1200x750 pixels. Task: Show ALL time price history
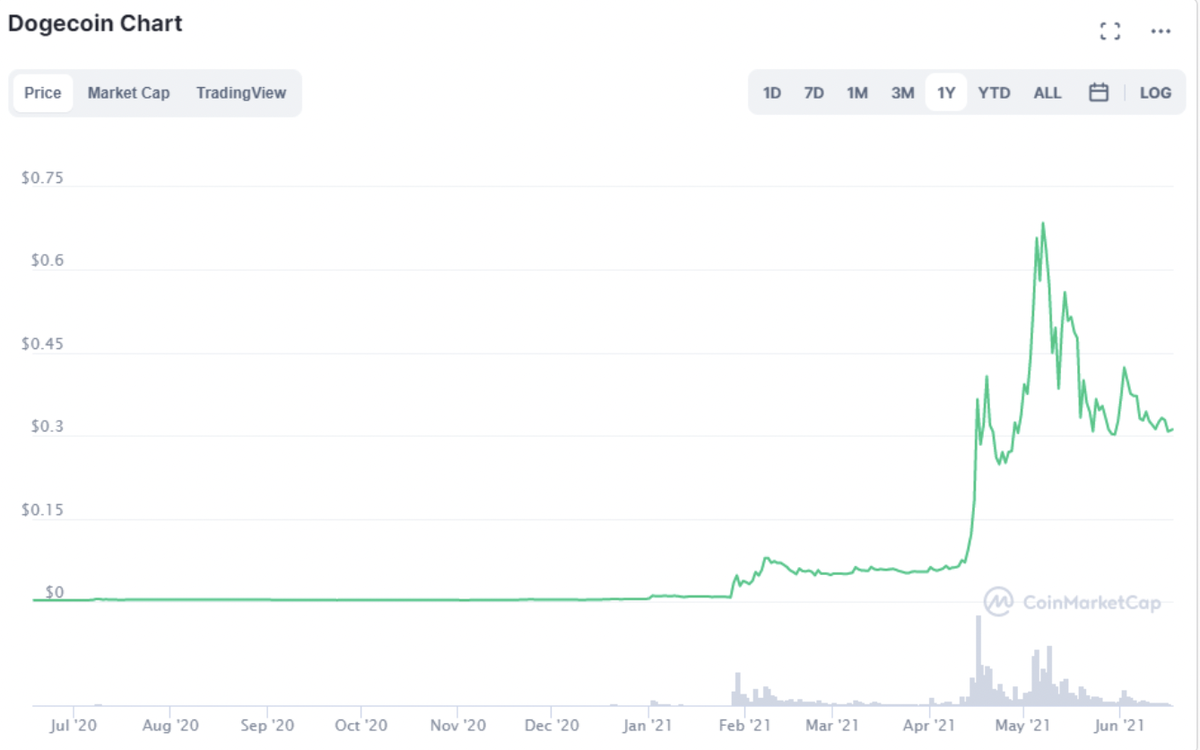[1047, 93]
